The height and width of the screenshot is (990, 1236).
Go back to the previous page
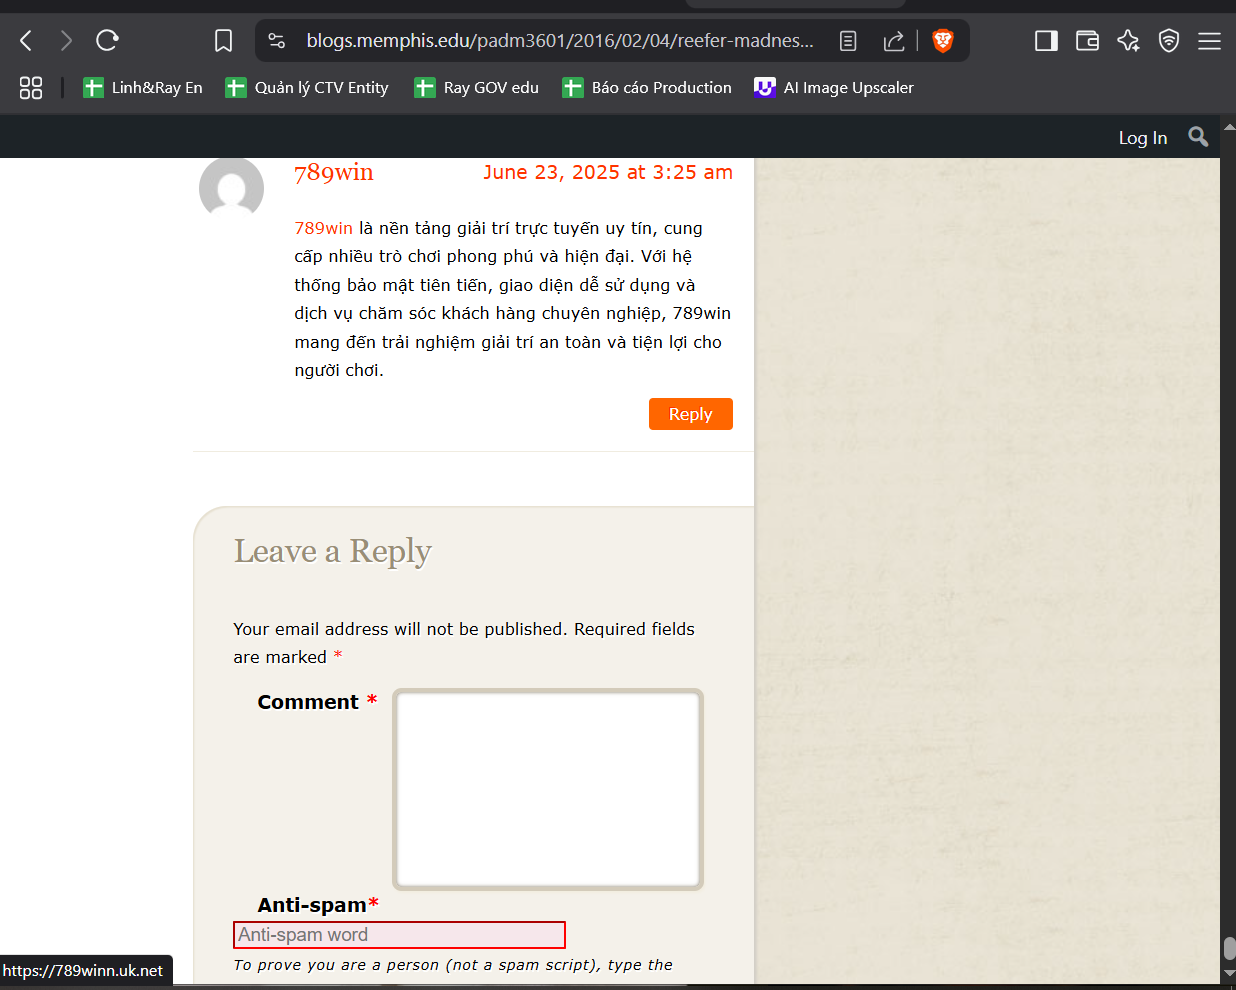(x=27, y=41)
